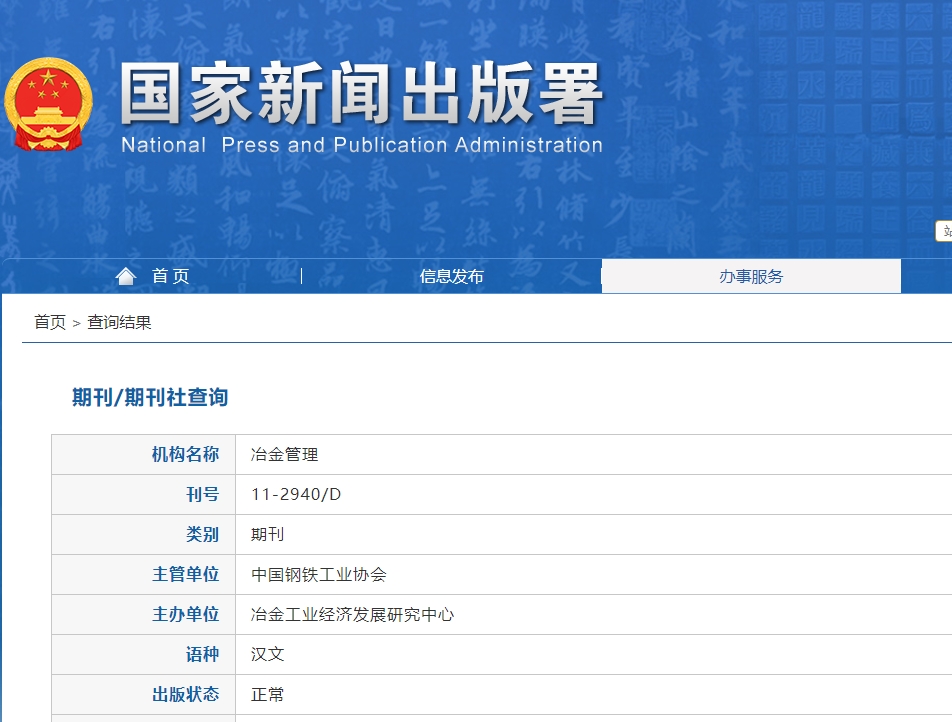The height and width of the screenshot is (722, 952).
Task: Select the 语种 label cell
Action: point(144,655)
